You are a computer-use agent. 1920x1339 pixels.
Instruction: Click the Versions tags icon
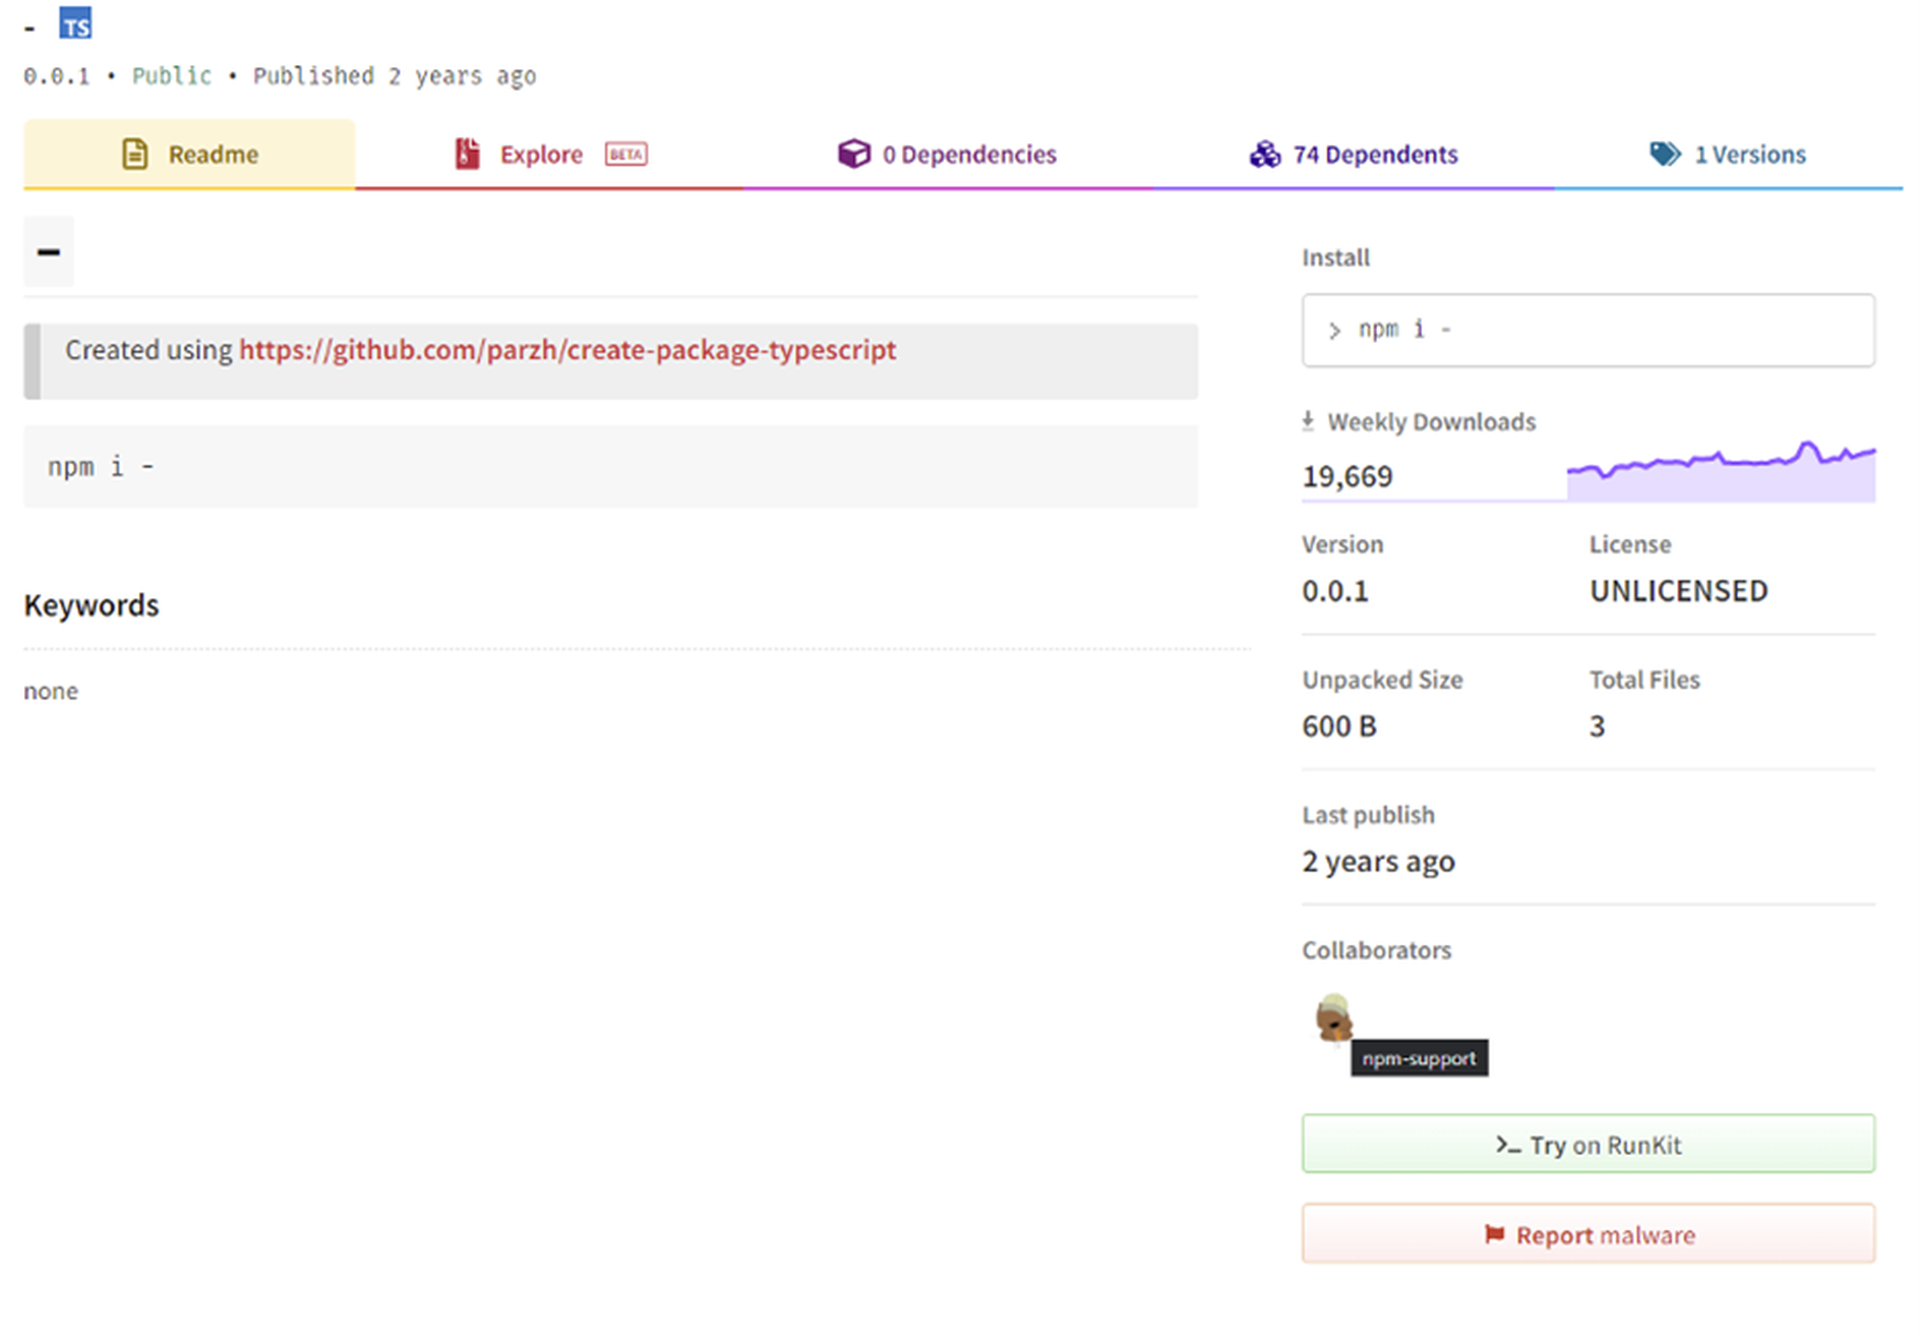coord(1665,154)
